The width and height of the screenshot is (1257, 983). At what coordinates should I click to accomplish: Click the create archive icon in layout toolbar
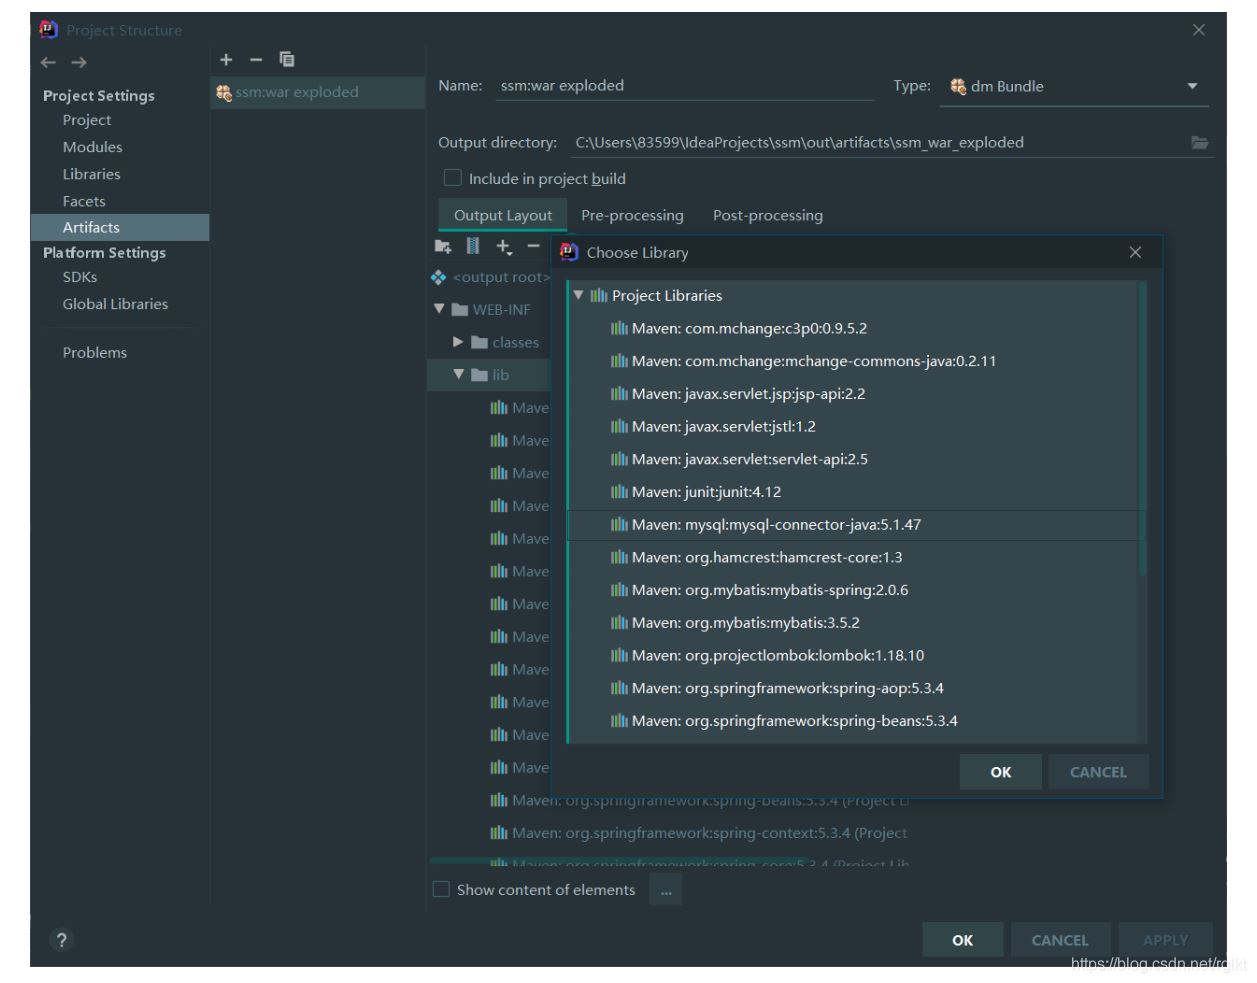coord(473,246)
